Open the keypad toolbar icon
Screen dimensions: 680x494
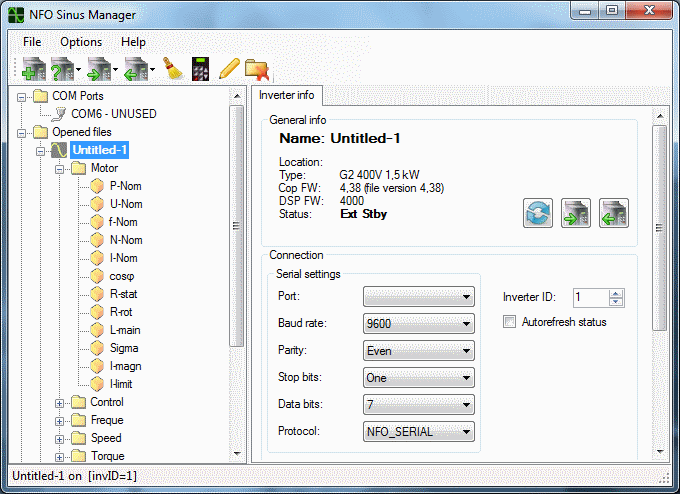click(200, 69)
